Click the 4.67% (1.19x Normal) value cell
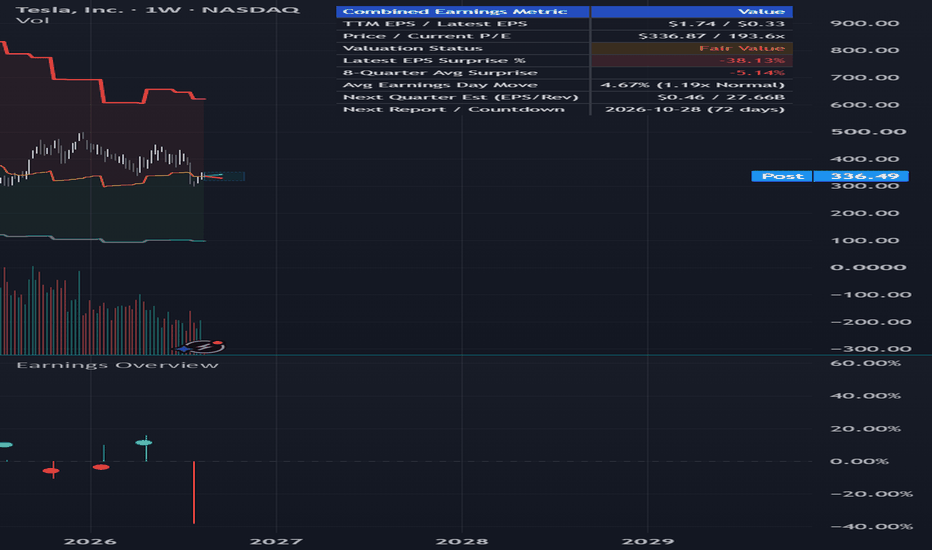The width and height of the screenshot is (932, 550). (692, 85)
